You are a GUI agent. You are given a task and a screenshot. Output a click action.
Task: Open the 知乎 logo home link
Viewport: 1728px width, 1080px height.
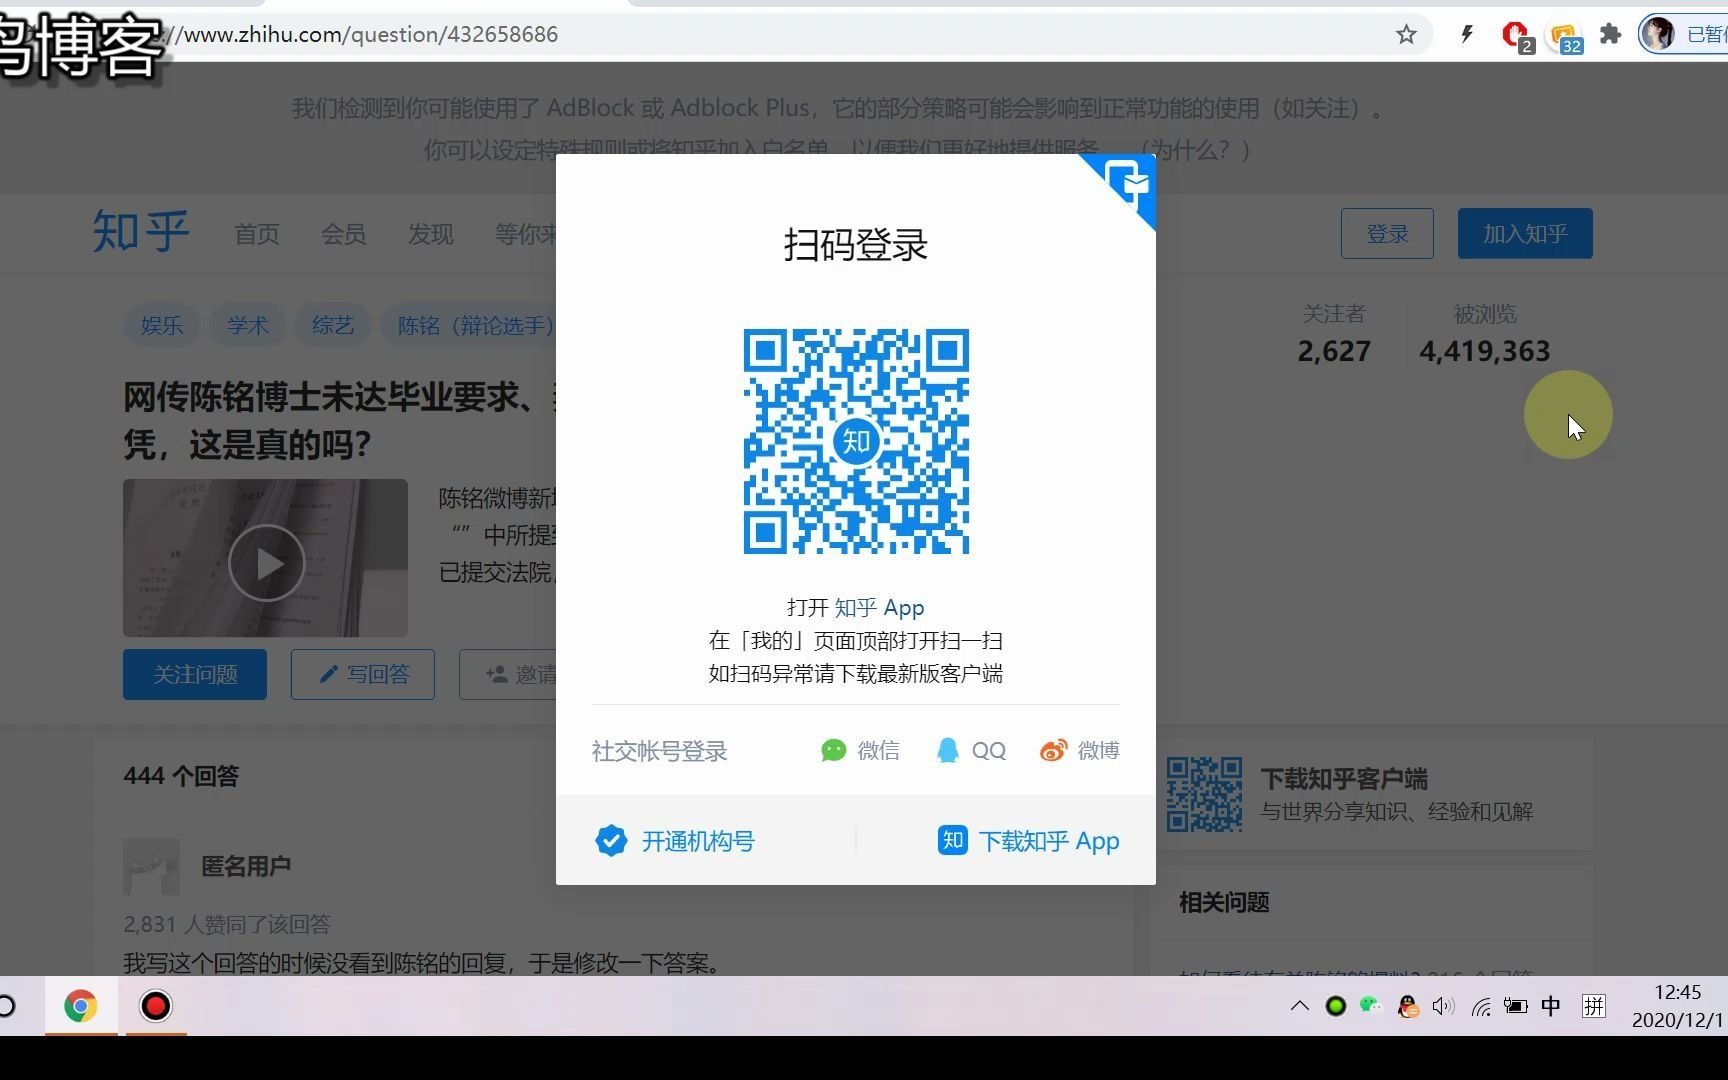pos(141,232)
